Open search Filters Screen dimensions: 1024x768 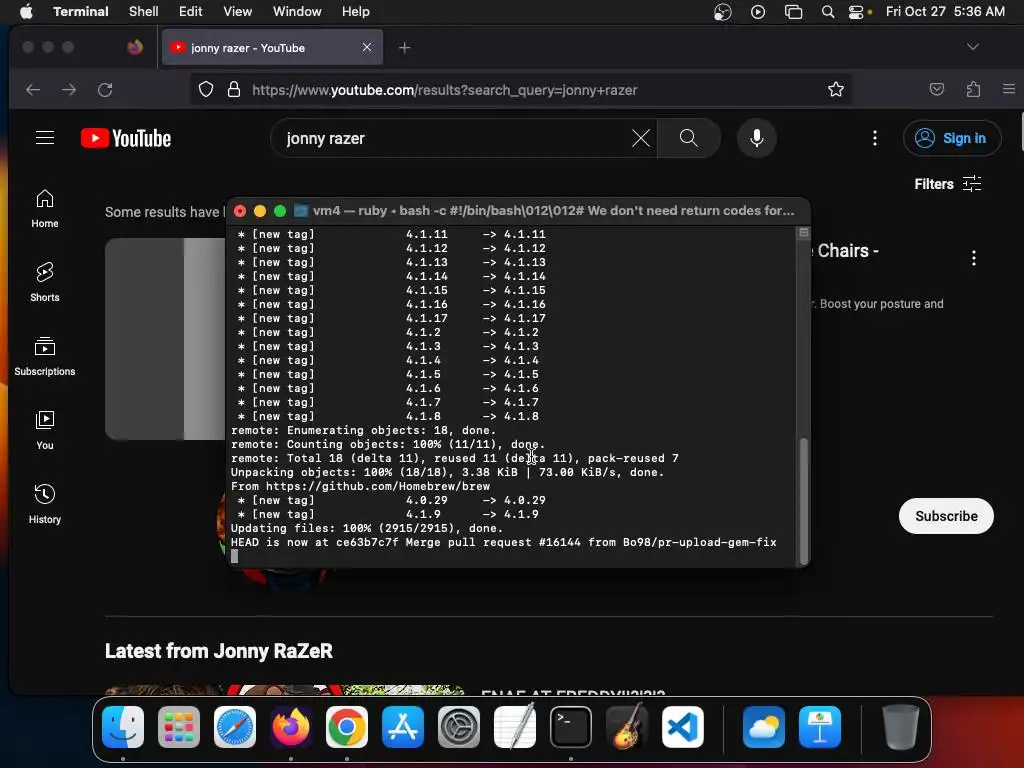click(x=947, y=184)
